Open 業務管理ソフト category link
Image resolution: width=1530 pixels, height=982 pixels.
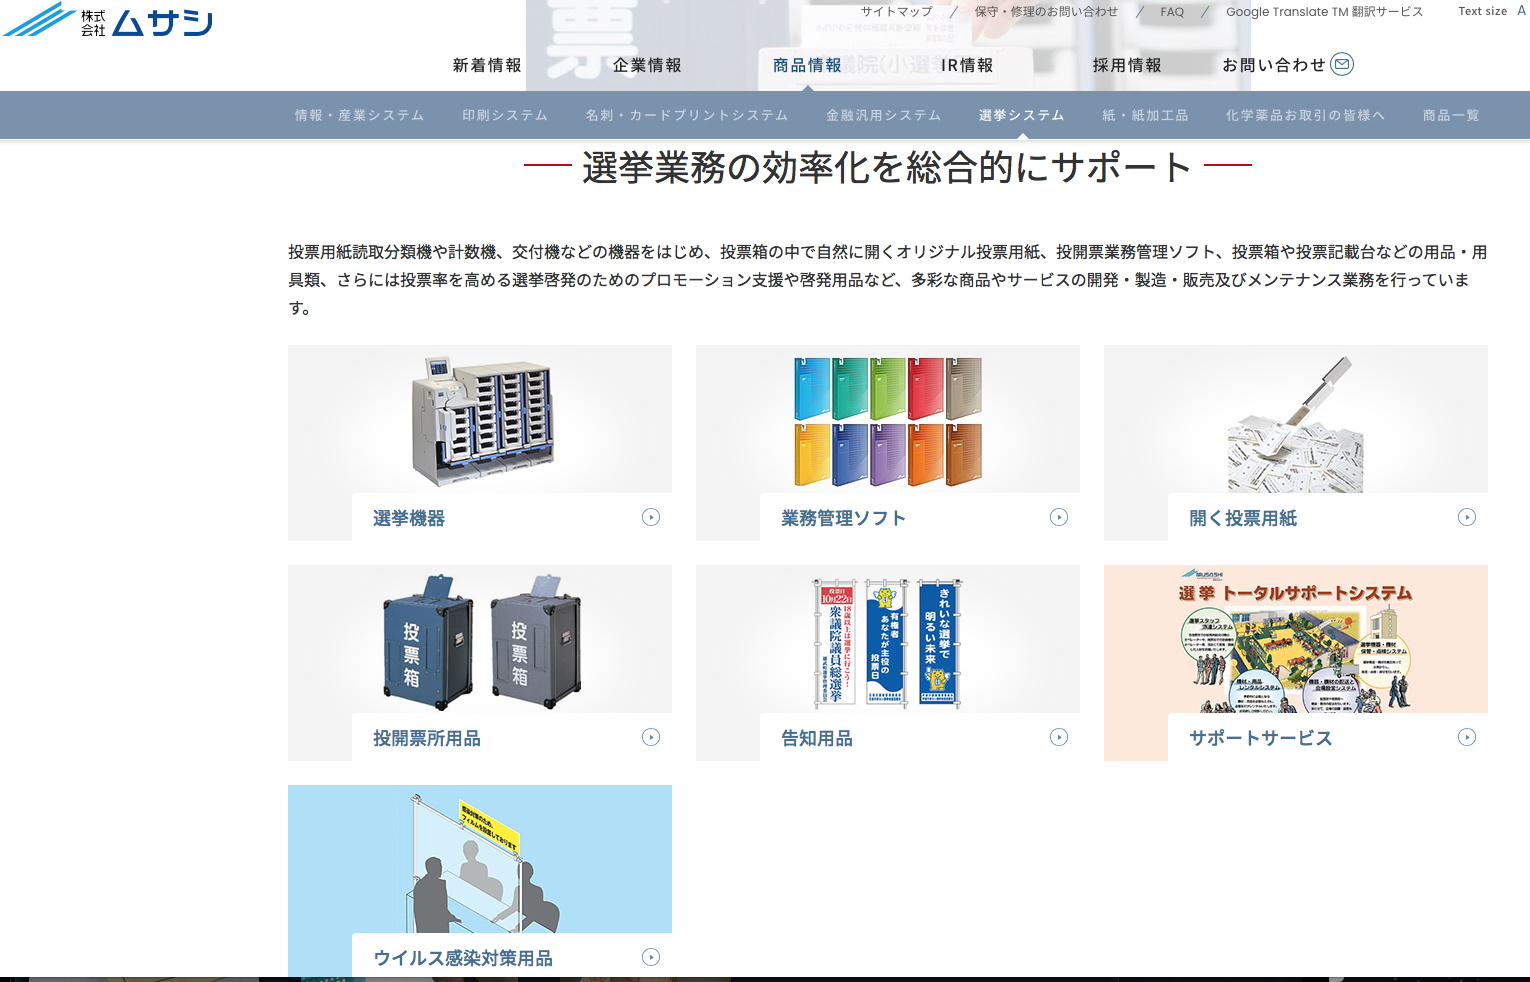[x=843, y=518]
